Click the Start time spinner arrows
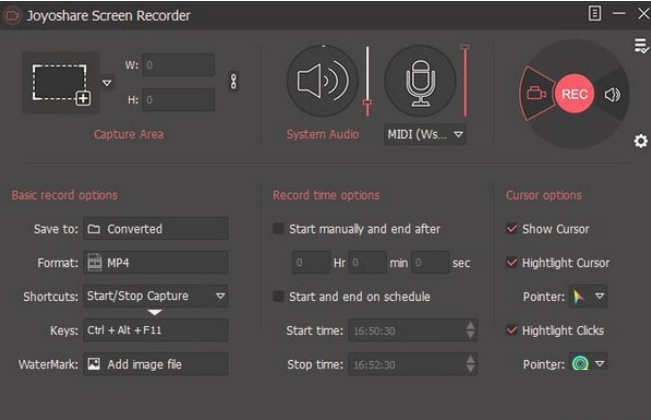 (470, 330)
